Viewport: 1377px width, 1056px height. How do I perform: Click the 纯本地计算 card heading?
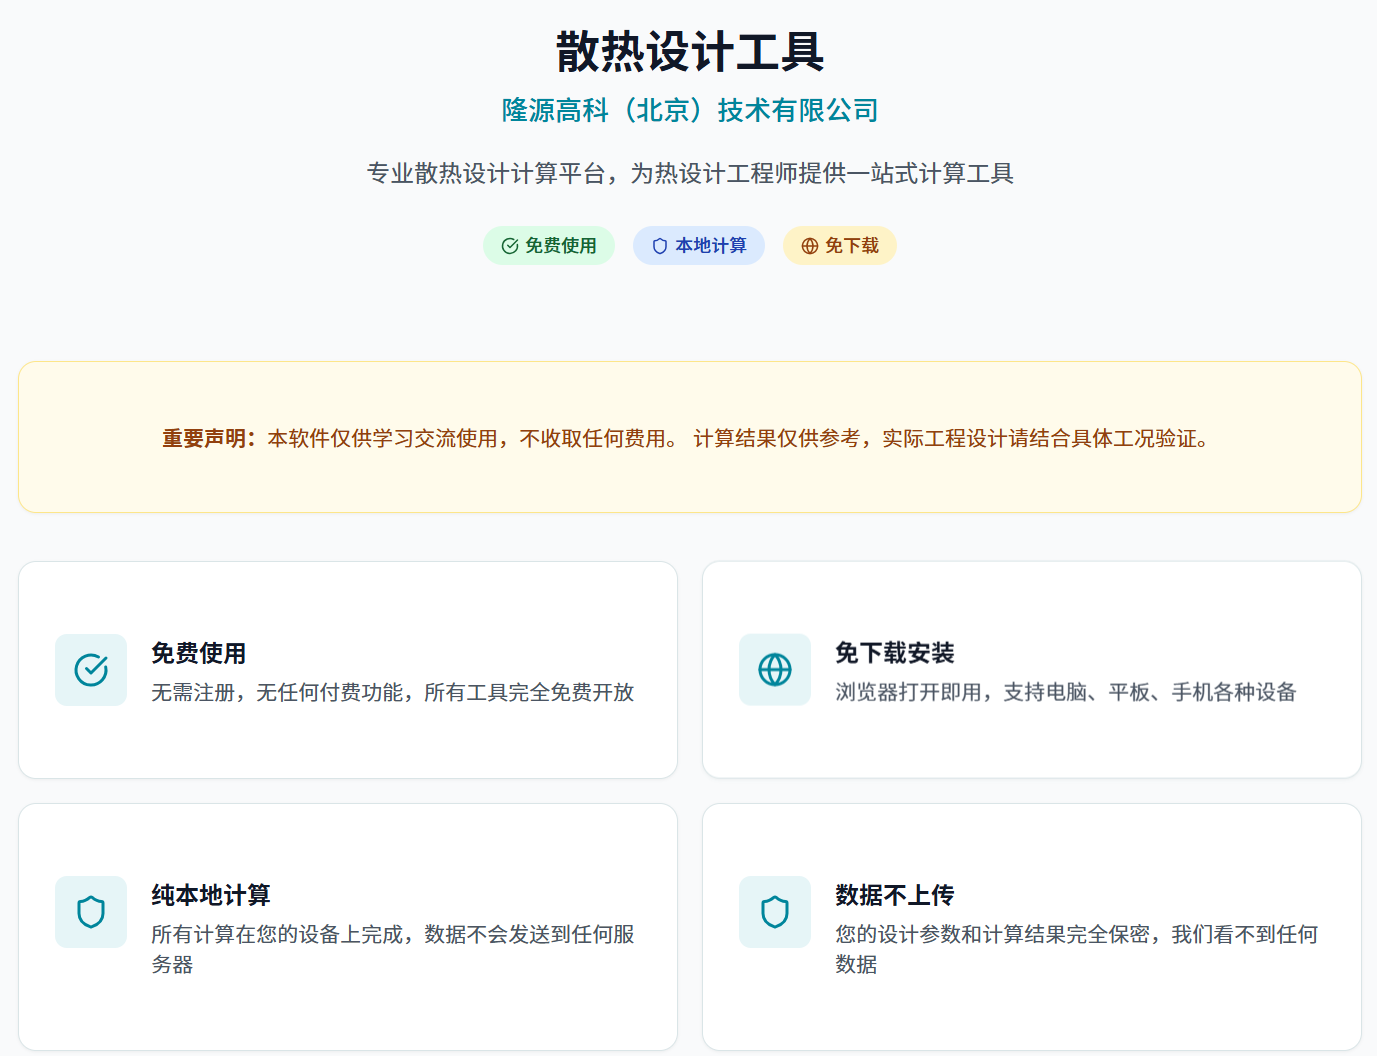tap(214, 895)
